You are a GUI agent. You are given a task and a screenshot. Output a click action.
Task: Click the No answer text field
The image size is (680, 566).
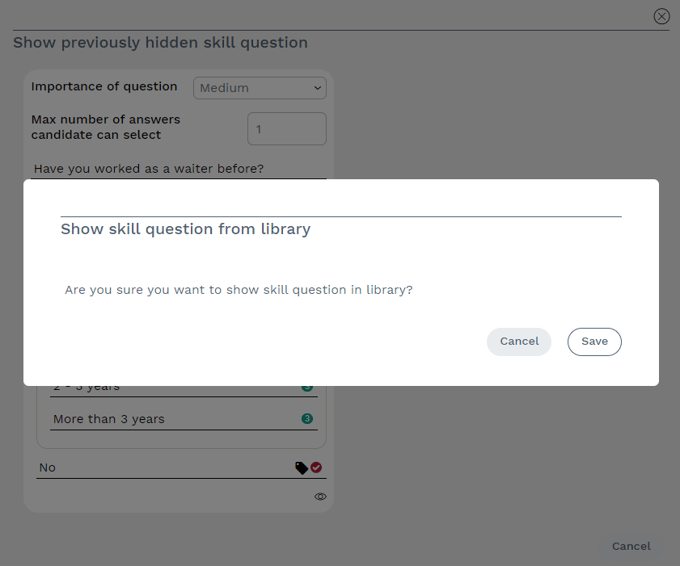tap(160, 467)
